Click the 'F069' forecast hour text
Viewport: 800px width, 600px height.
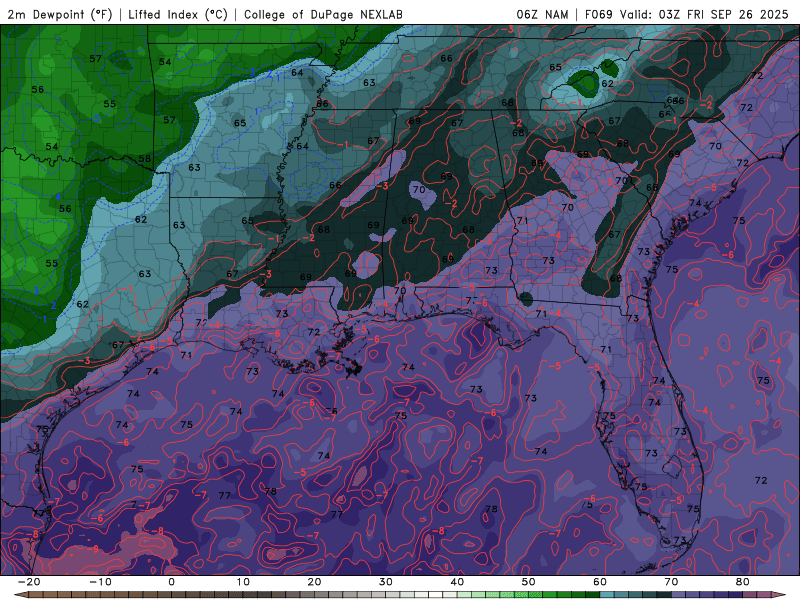pos(598,14)
